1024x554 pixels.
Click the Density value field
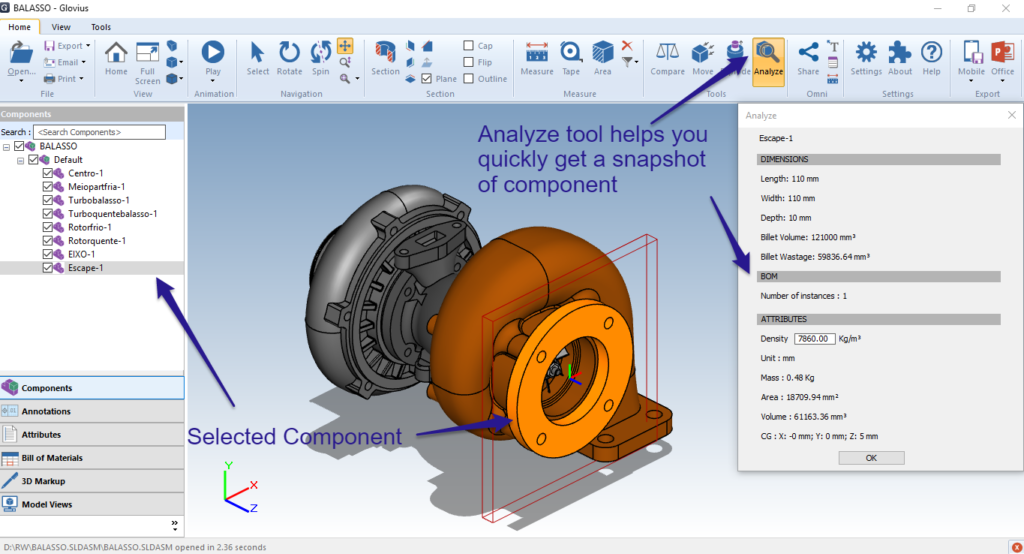point(814,338)
